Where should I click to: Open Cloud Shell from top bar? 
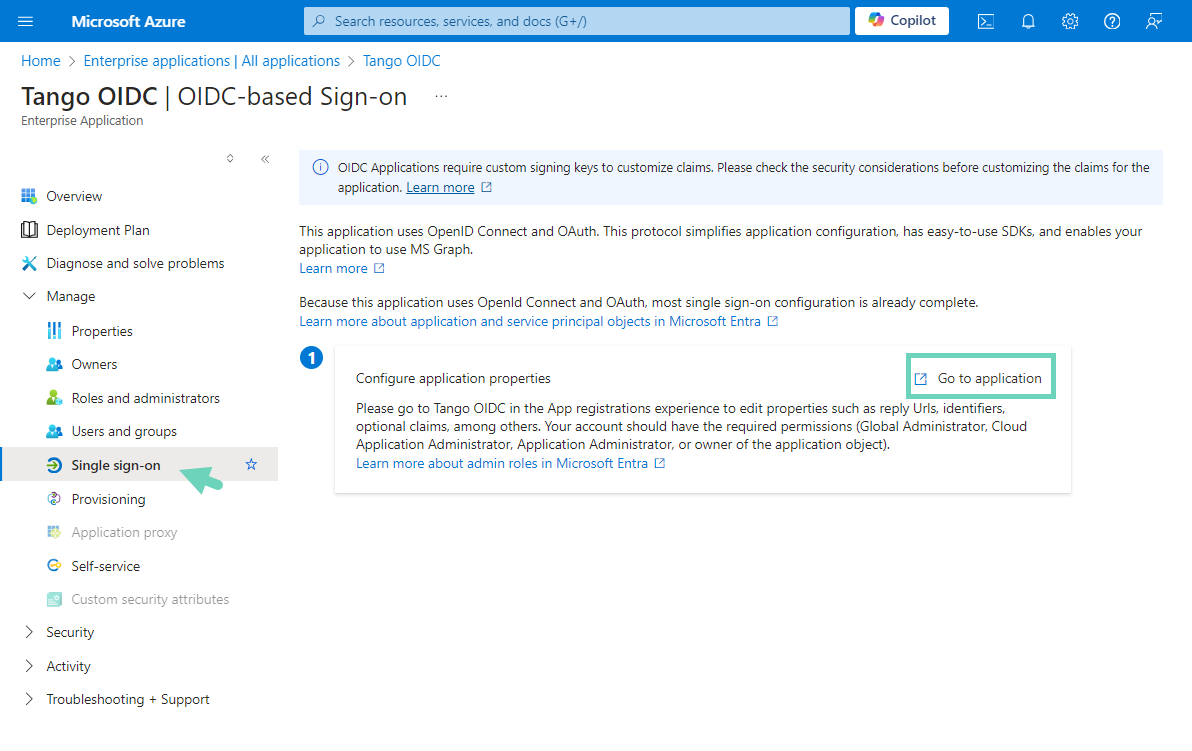(x=985, y=21)
